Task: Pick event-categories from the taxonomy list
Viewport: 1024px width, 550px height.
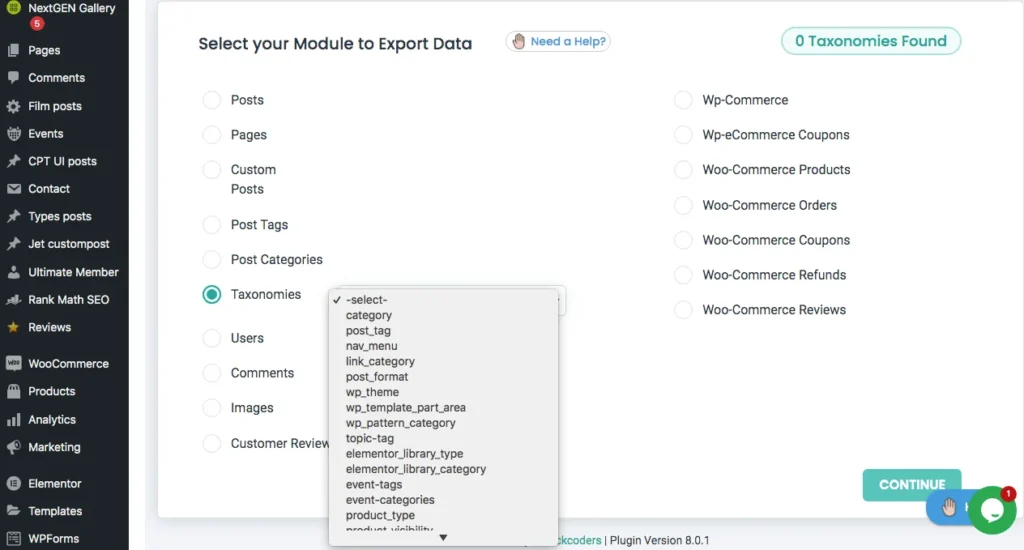Action: (390, 500)
